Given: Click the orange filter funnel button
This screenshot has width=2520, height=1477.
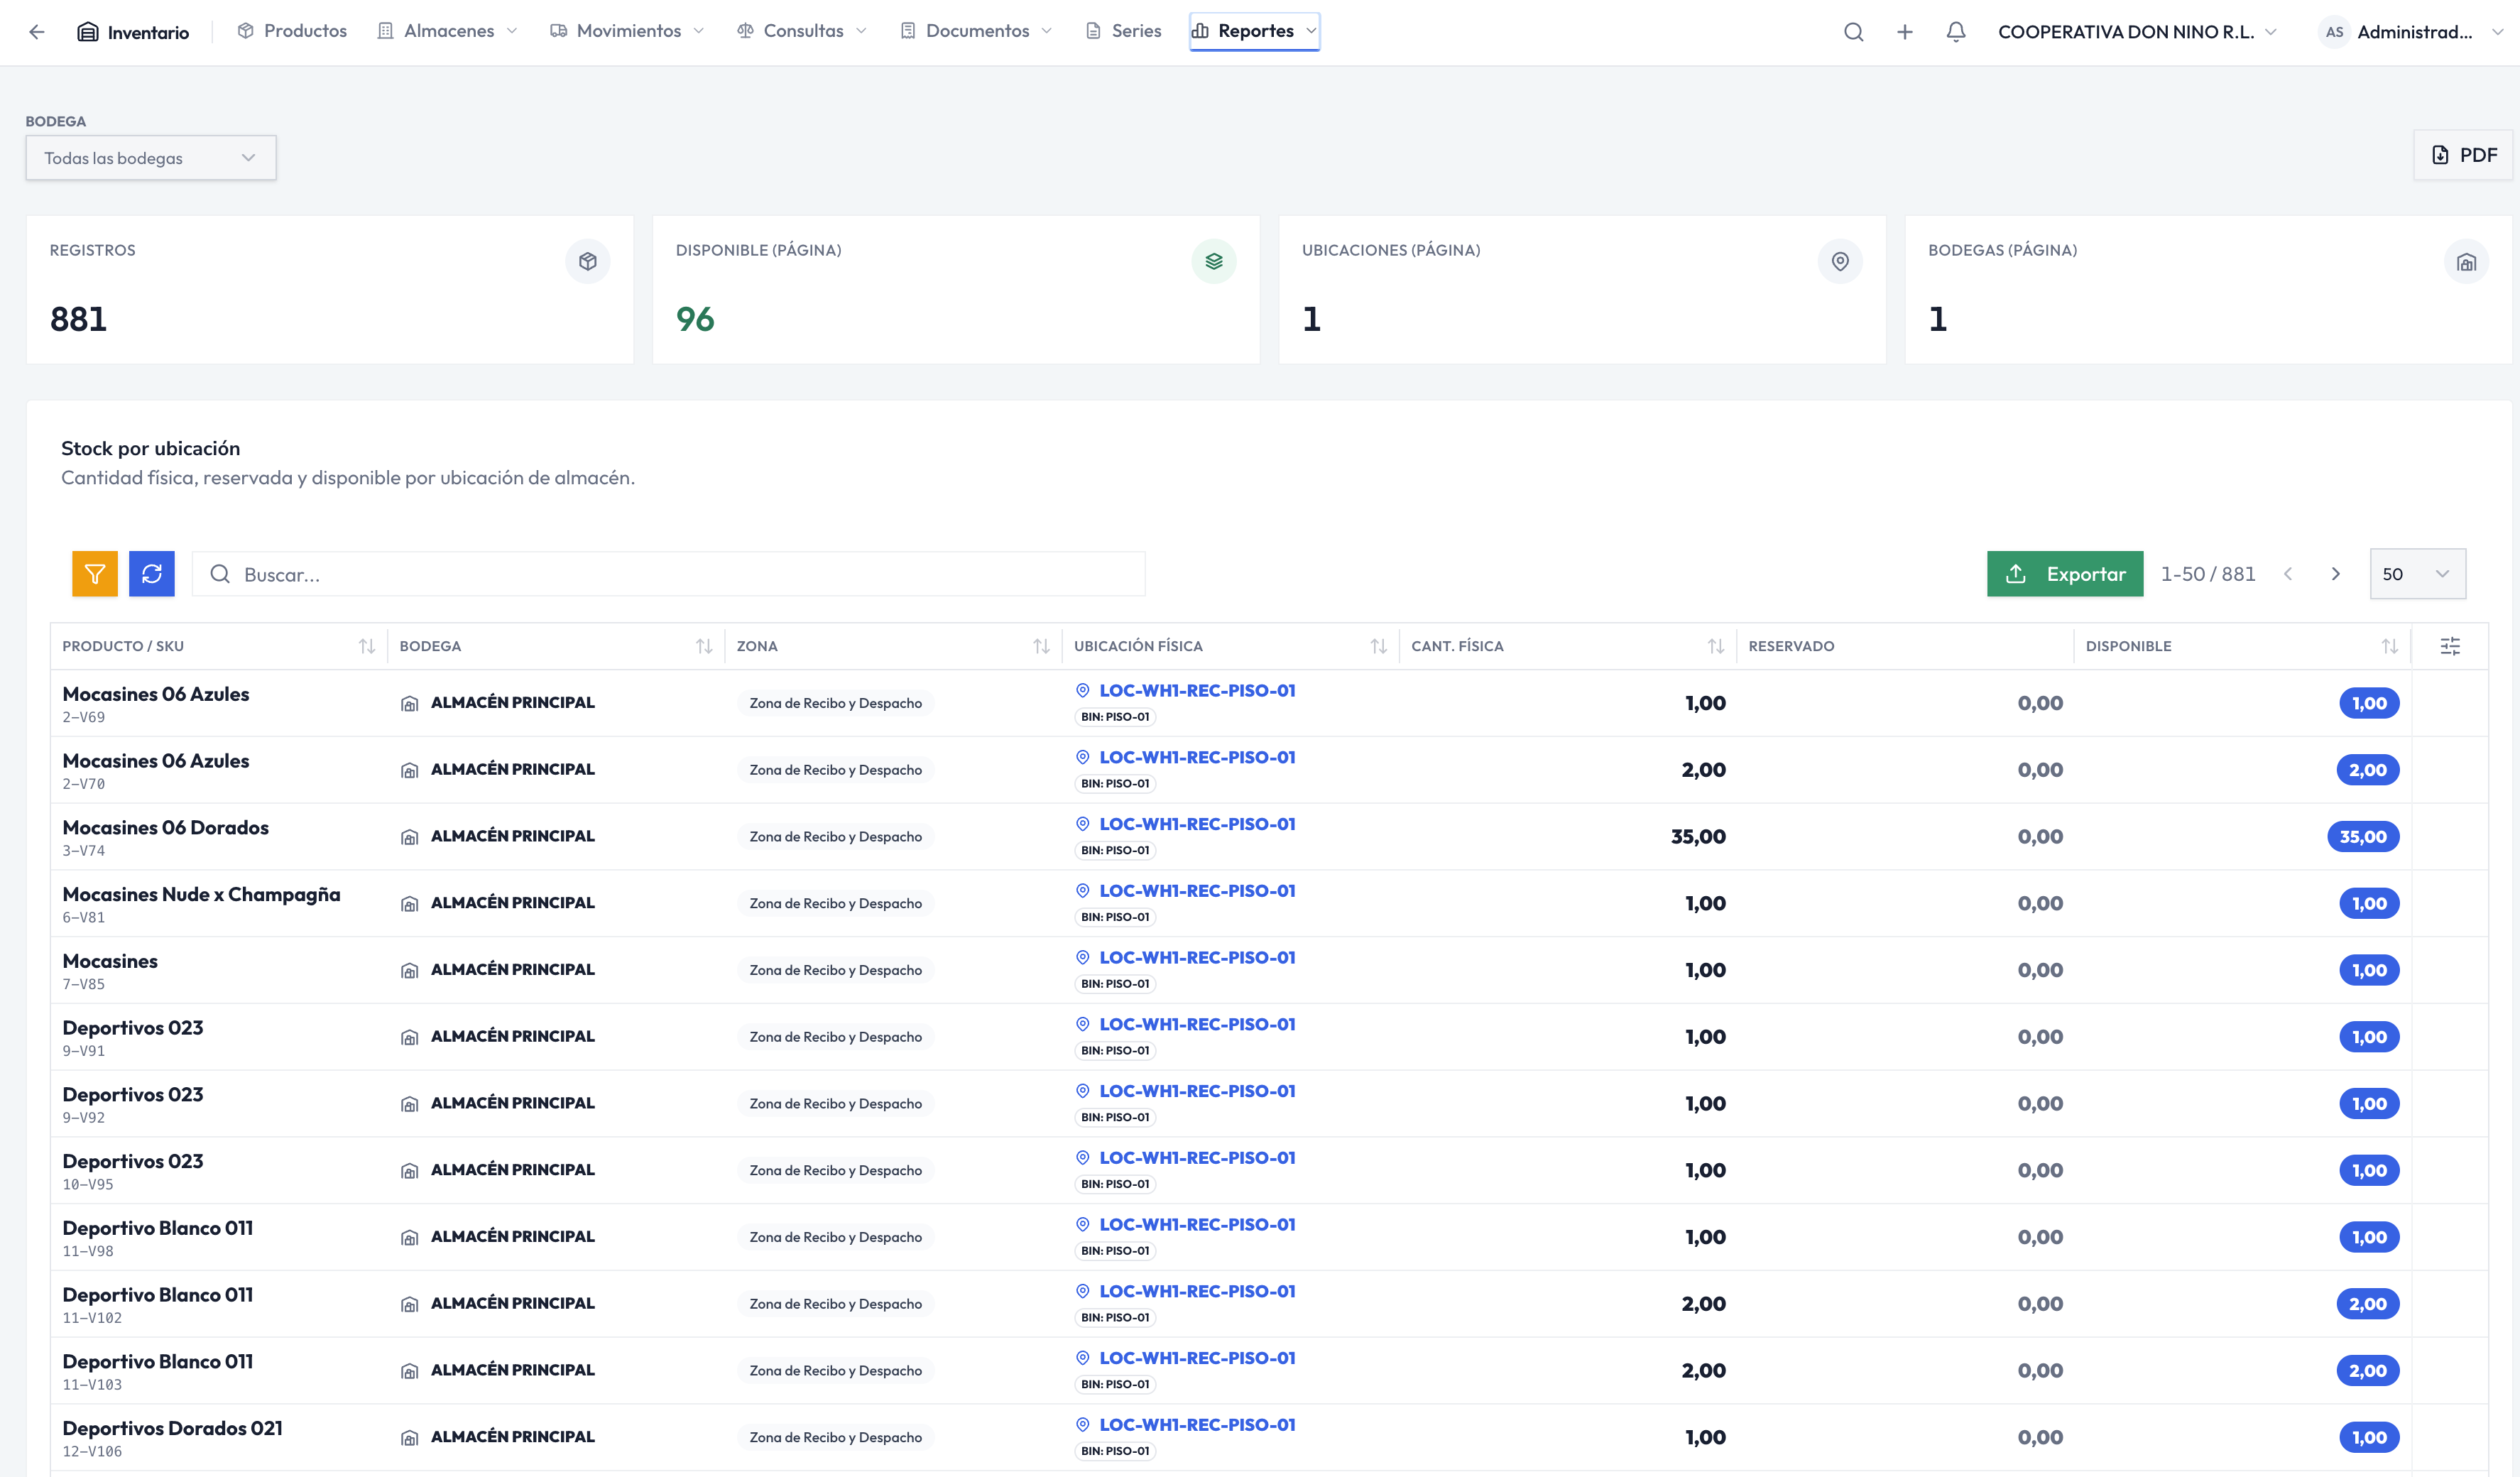Looking at the screenshot, I should 95,574.
